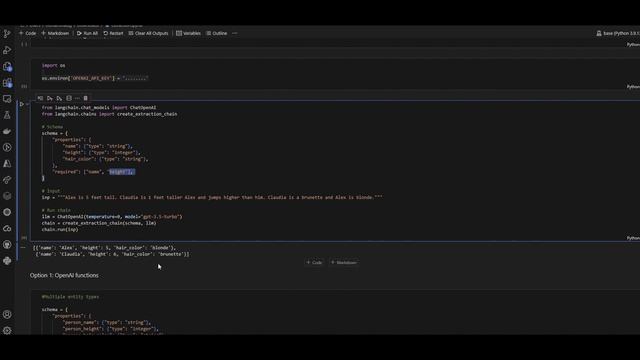Execute cells above from cell toolbar

[50, 98]
